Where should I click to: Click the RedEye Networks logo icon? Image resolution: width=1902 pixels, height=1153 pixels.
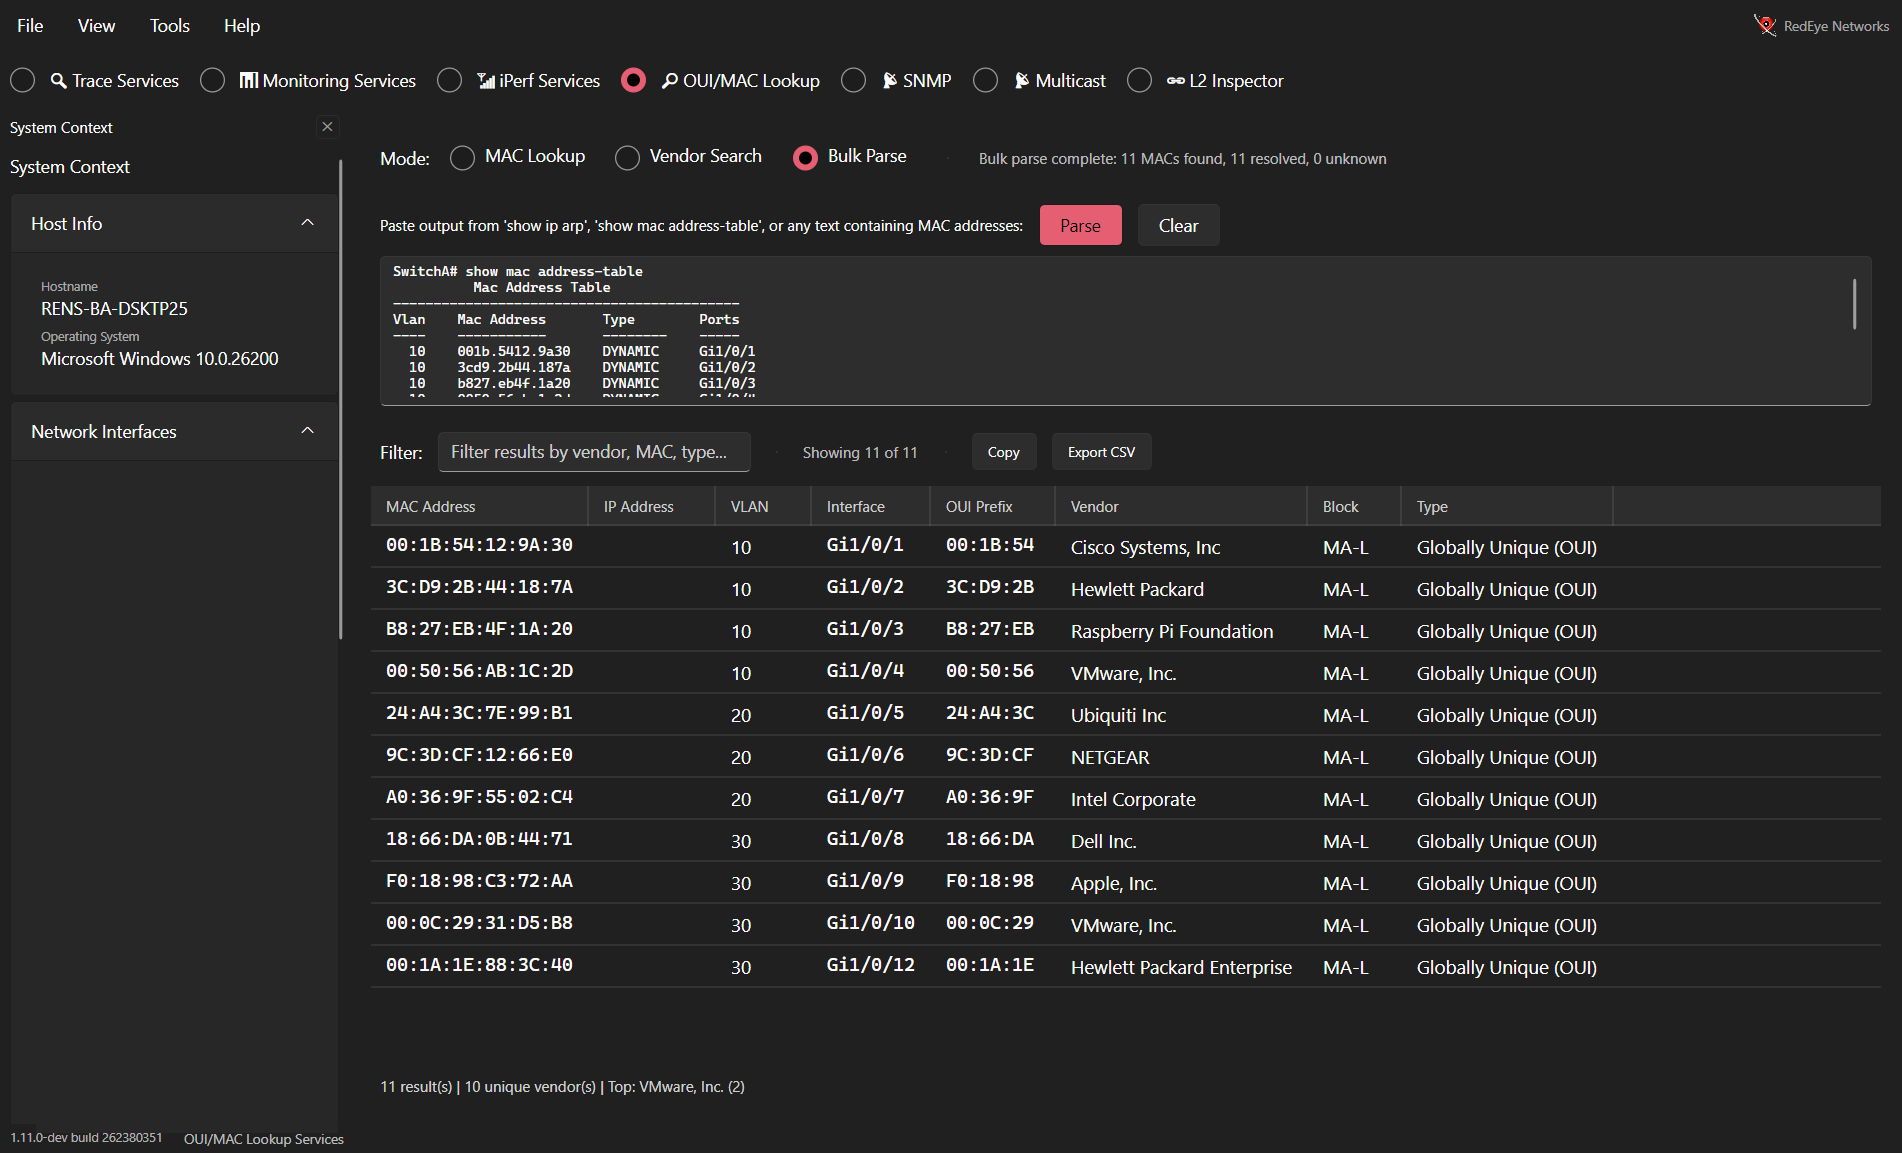(x=1765, y=25)
